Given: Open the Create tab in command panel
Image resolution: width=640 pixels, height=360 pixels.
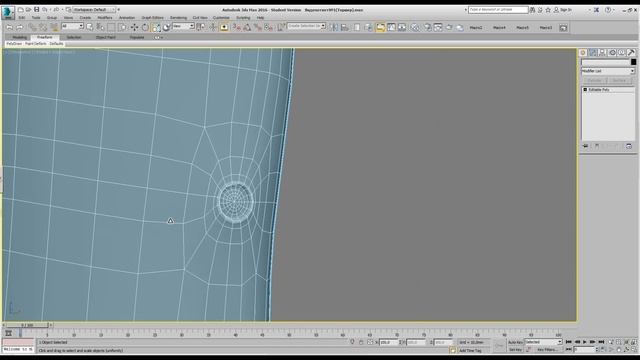Looking at the screenshot, I should tap(583, 53).
